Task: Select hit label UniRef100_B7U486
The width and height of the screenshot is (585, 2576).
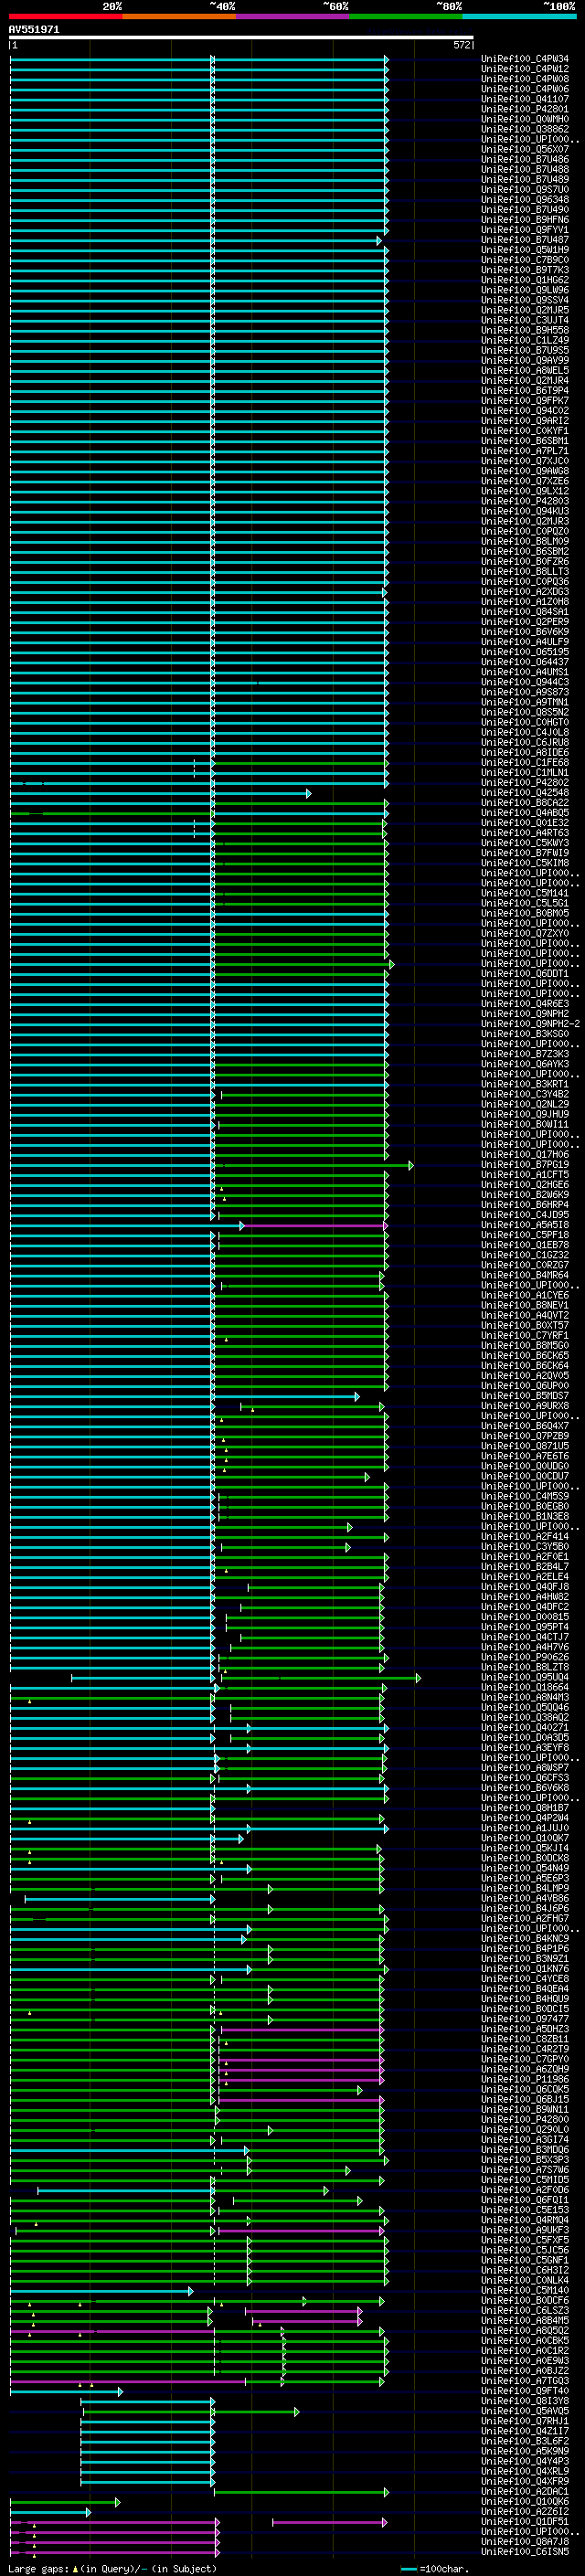Action: [525, 159]
